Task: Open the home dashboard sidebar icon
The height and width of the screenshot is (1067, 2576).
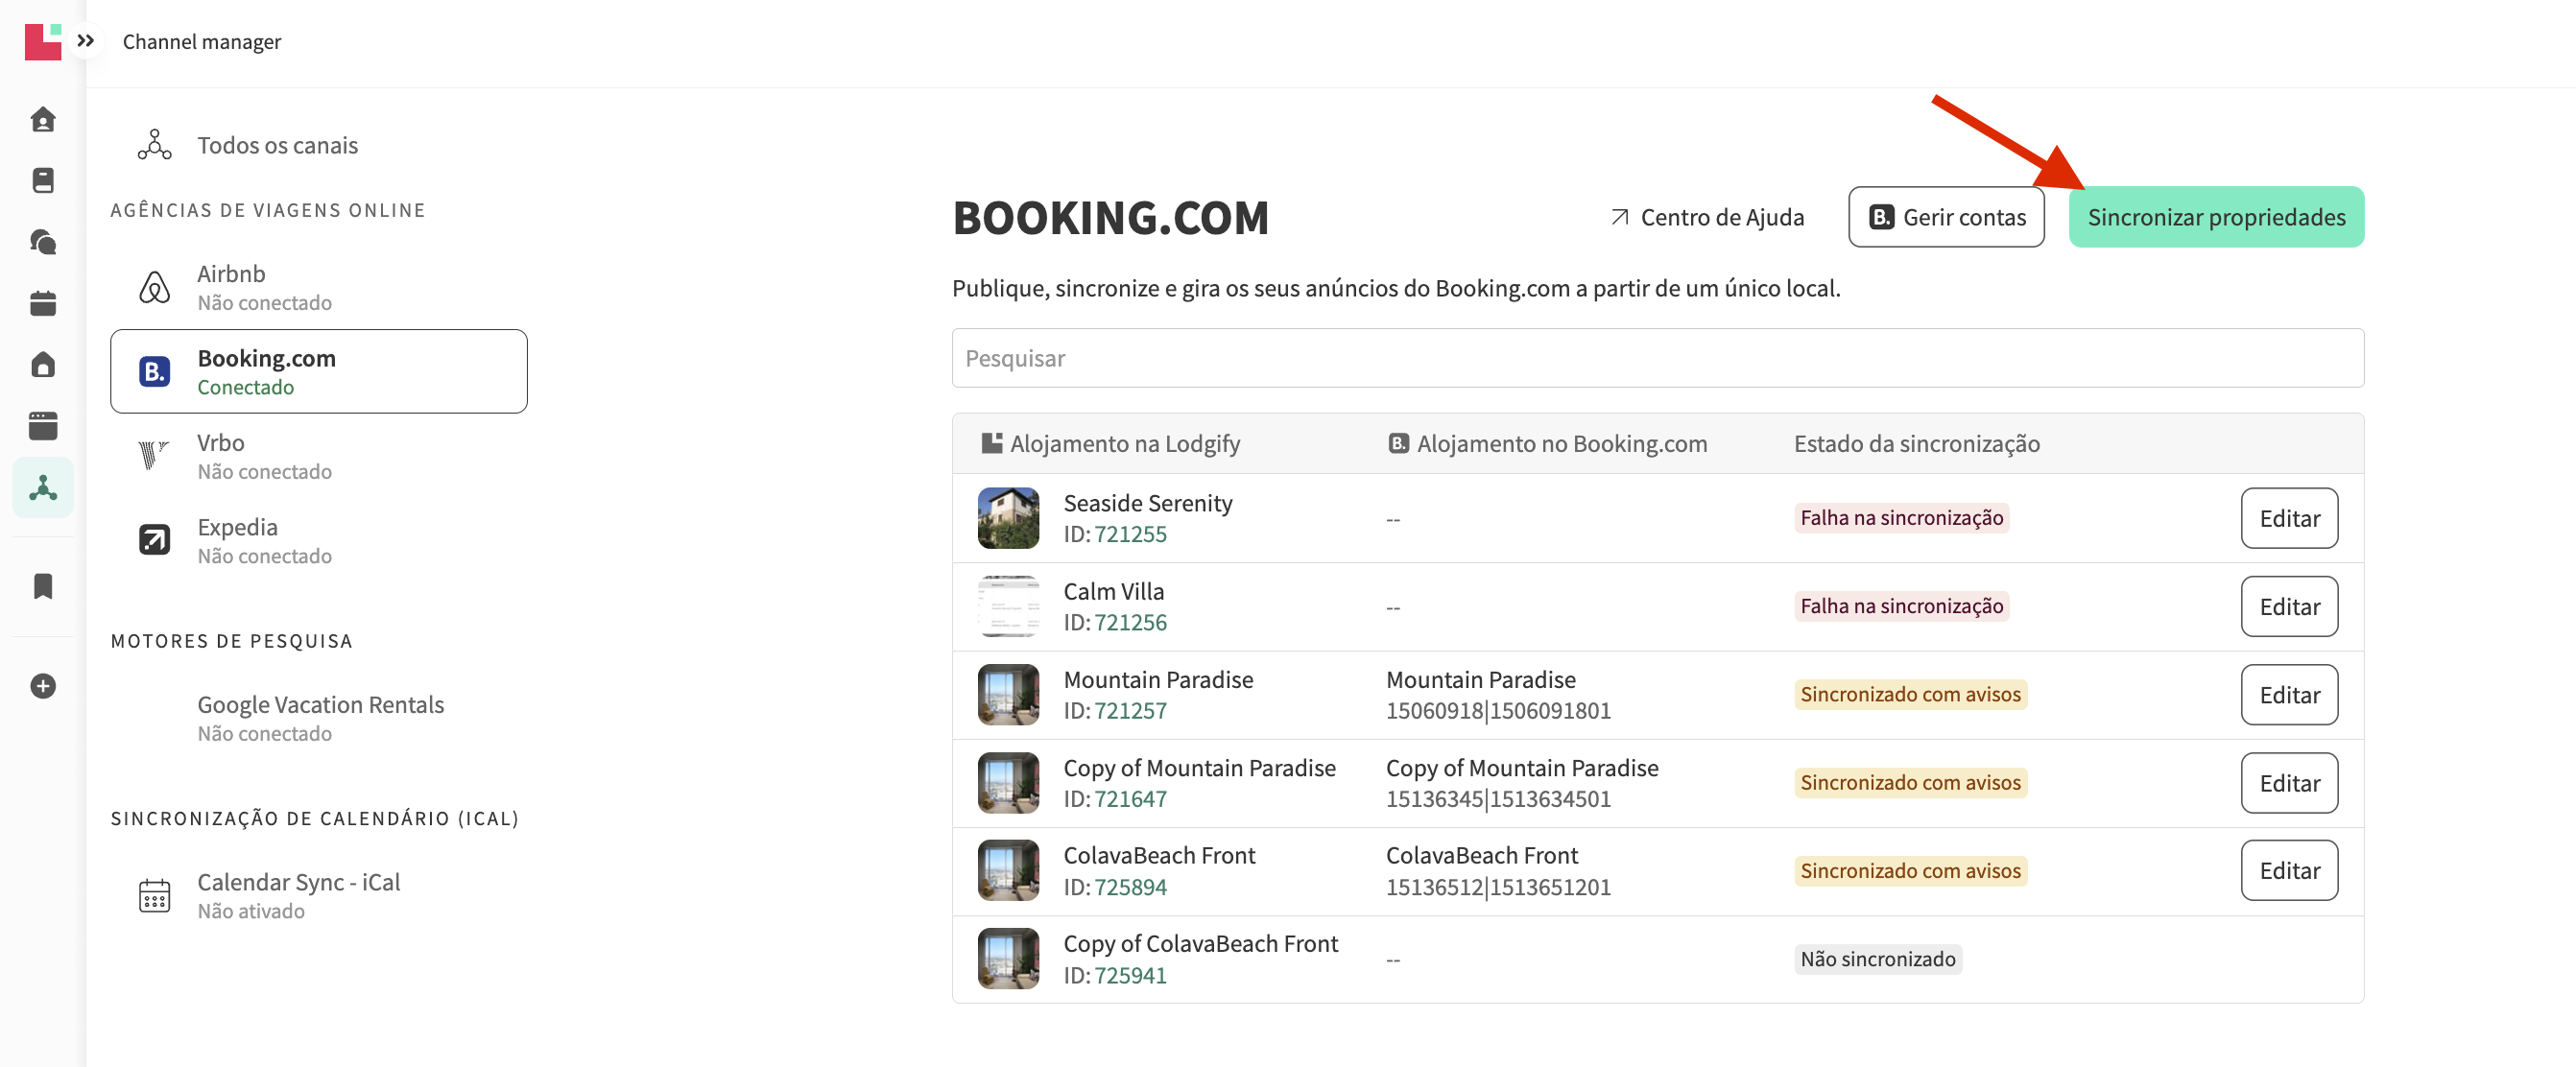Action: pos(43,120)
